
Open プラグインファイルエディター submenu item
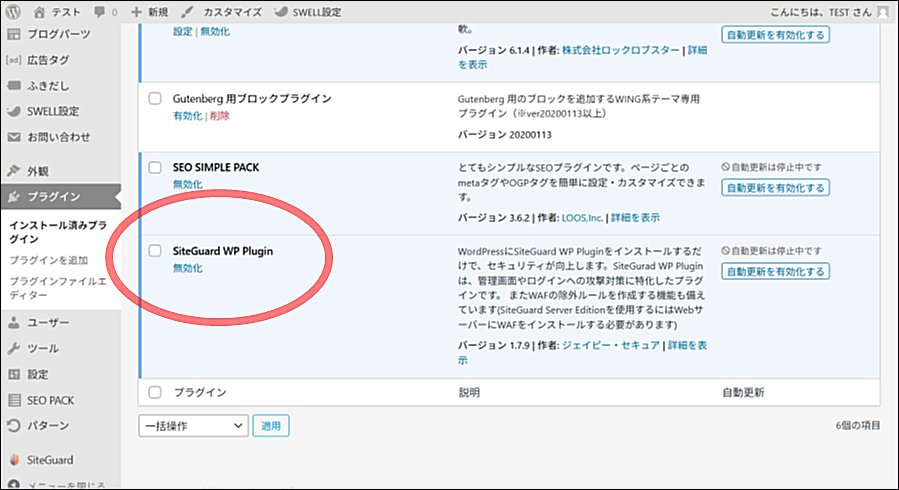click(x=58, y=288)
